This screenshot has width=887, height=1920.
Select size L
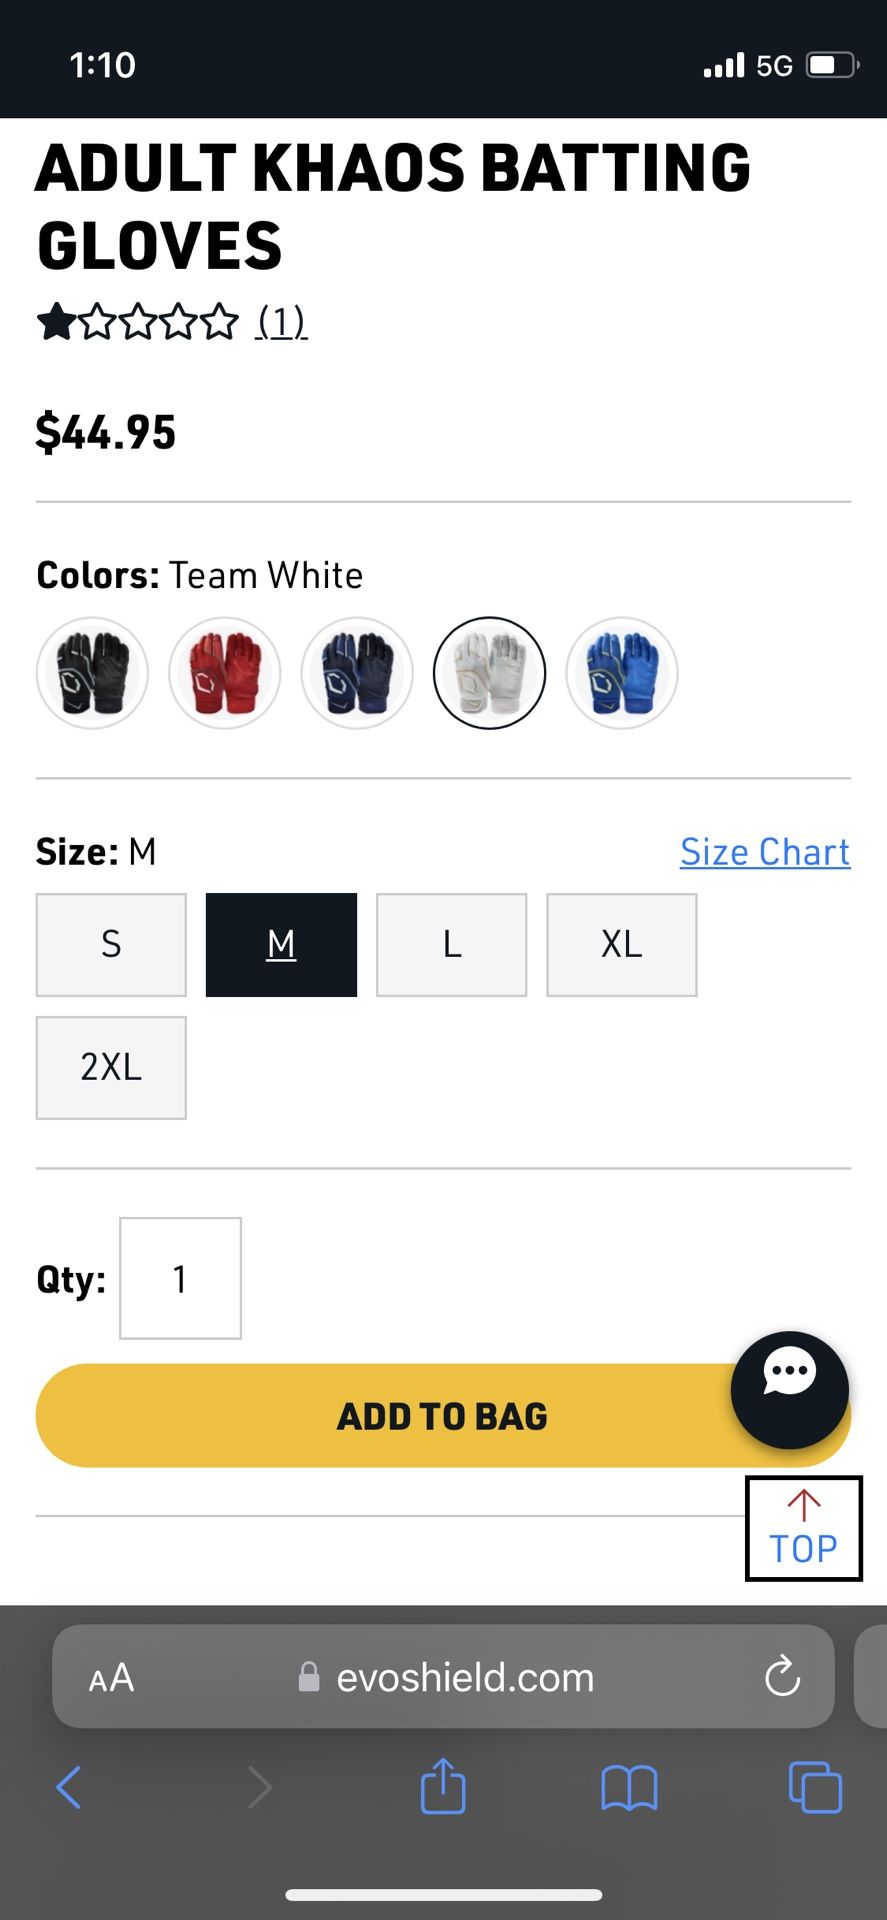(x=451, y=944)
